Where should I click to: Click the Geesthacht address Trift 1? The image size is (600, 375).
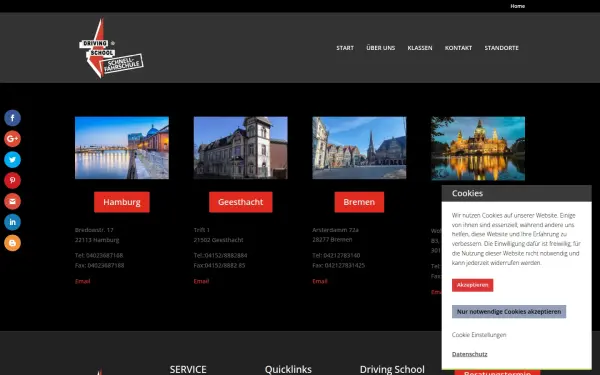(x=201, y=230)
